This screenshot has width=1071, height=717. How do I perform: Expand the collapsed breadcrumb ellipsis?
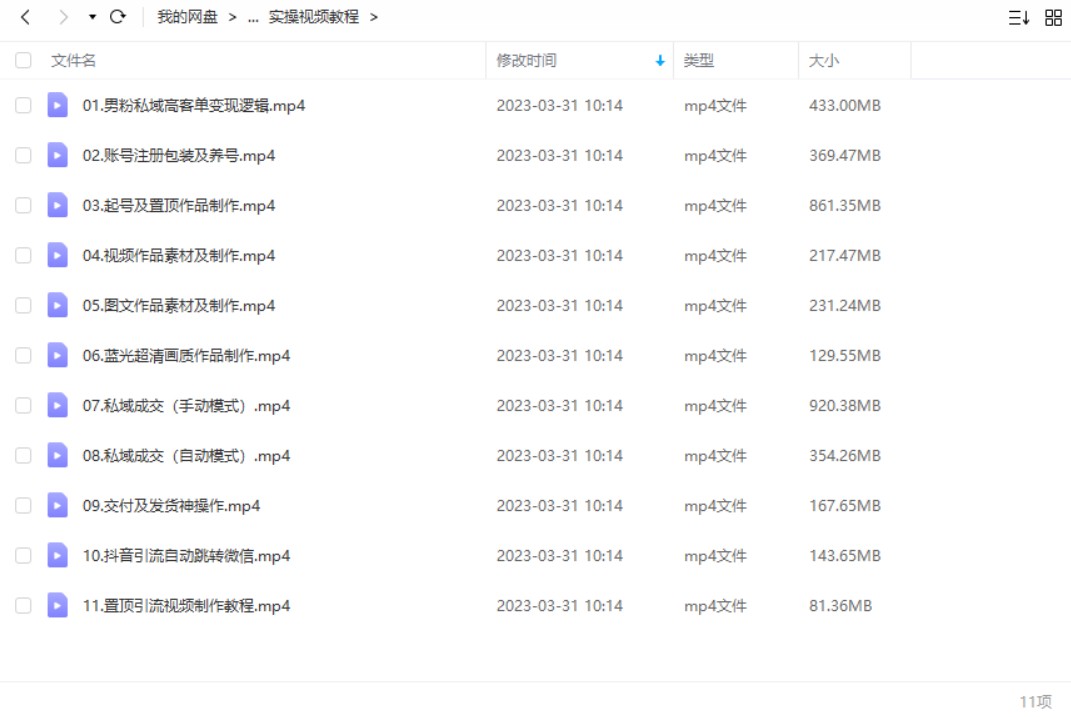pos(253,18)
